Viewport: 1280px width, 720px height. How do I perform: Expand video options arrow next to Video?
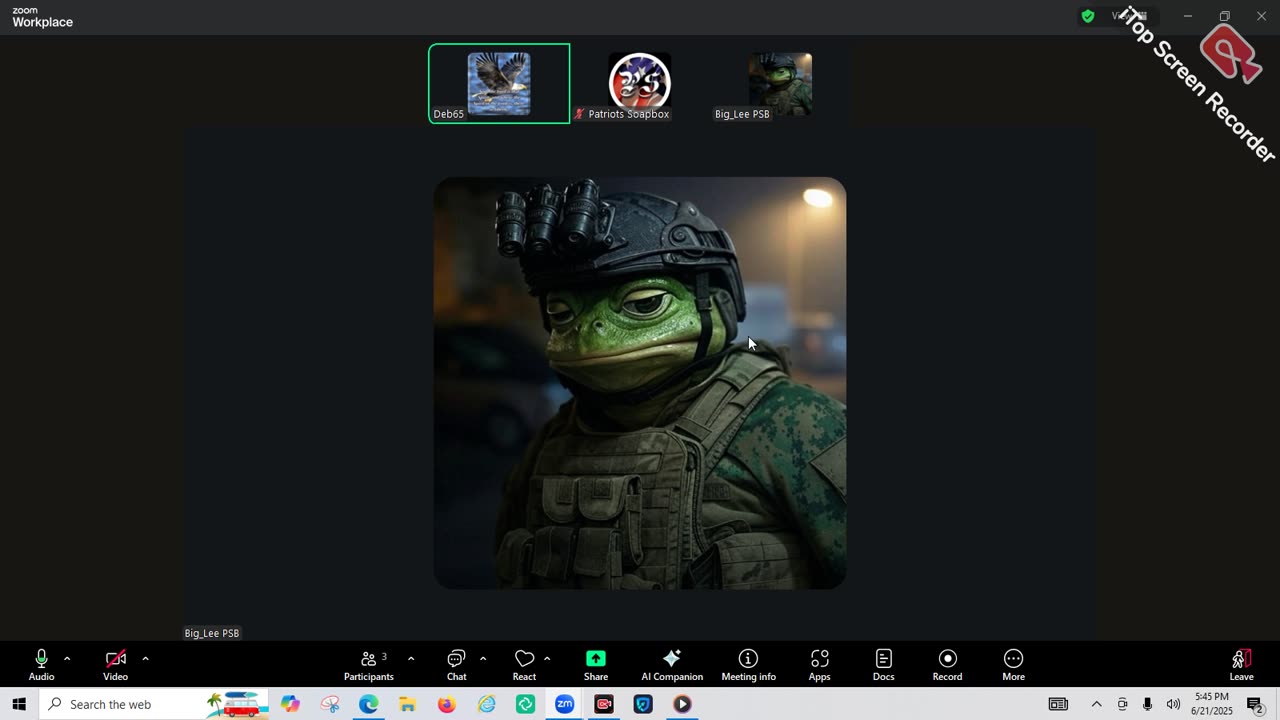pyautogui.click(x=145, y=658)
